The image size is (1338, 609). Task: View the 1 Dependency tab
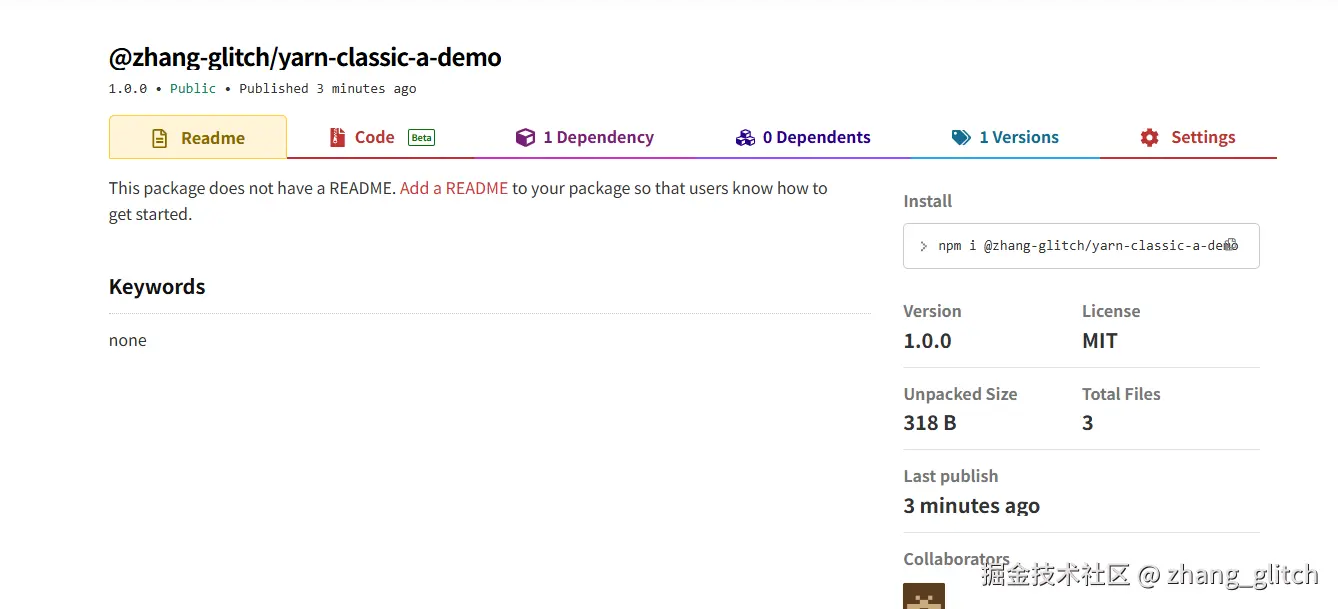tap(598, 137)
